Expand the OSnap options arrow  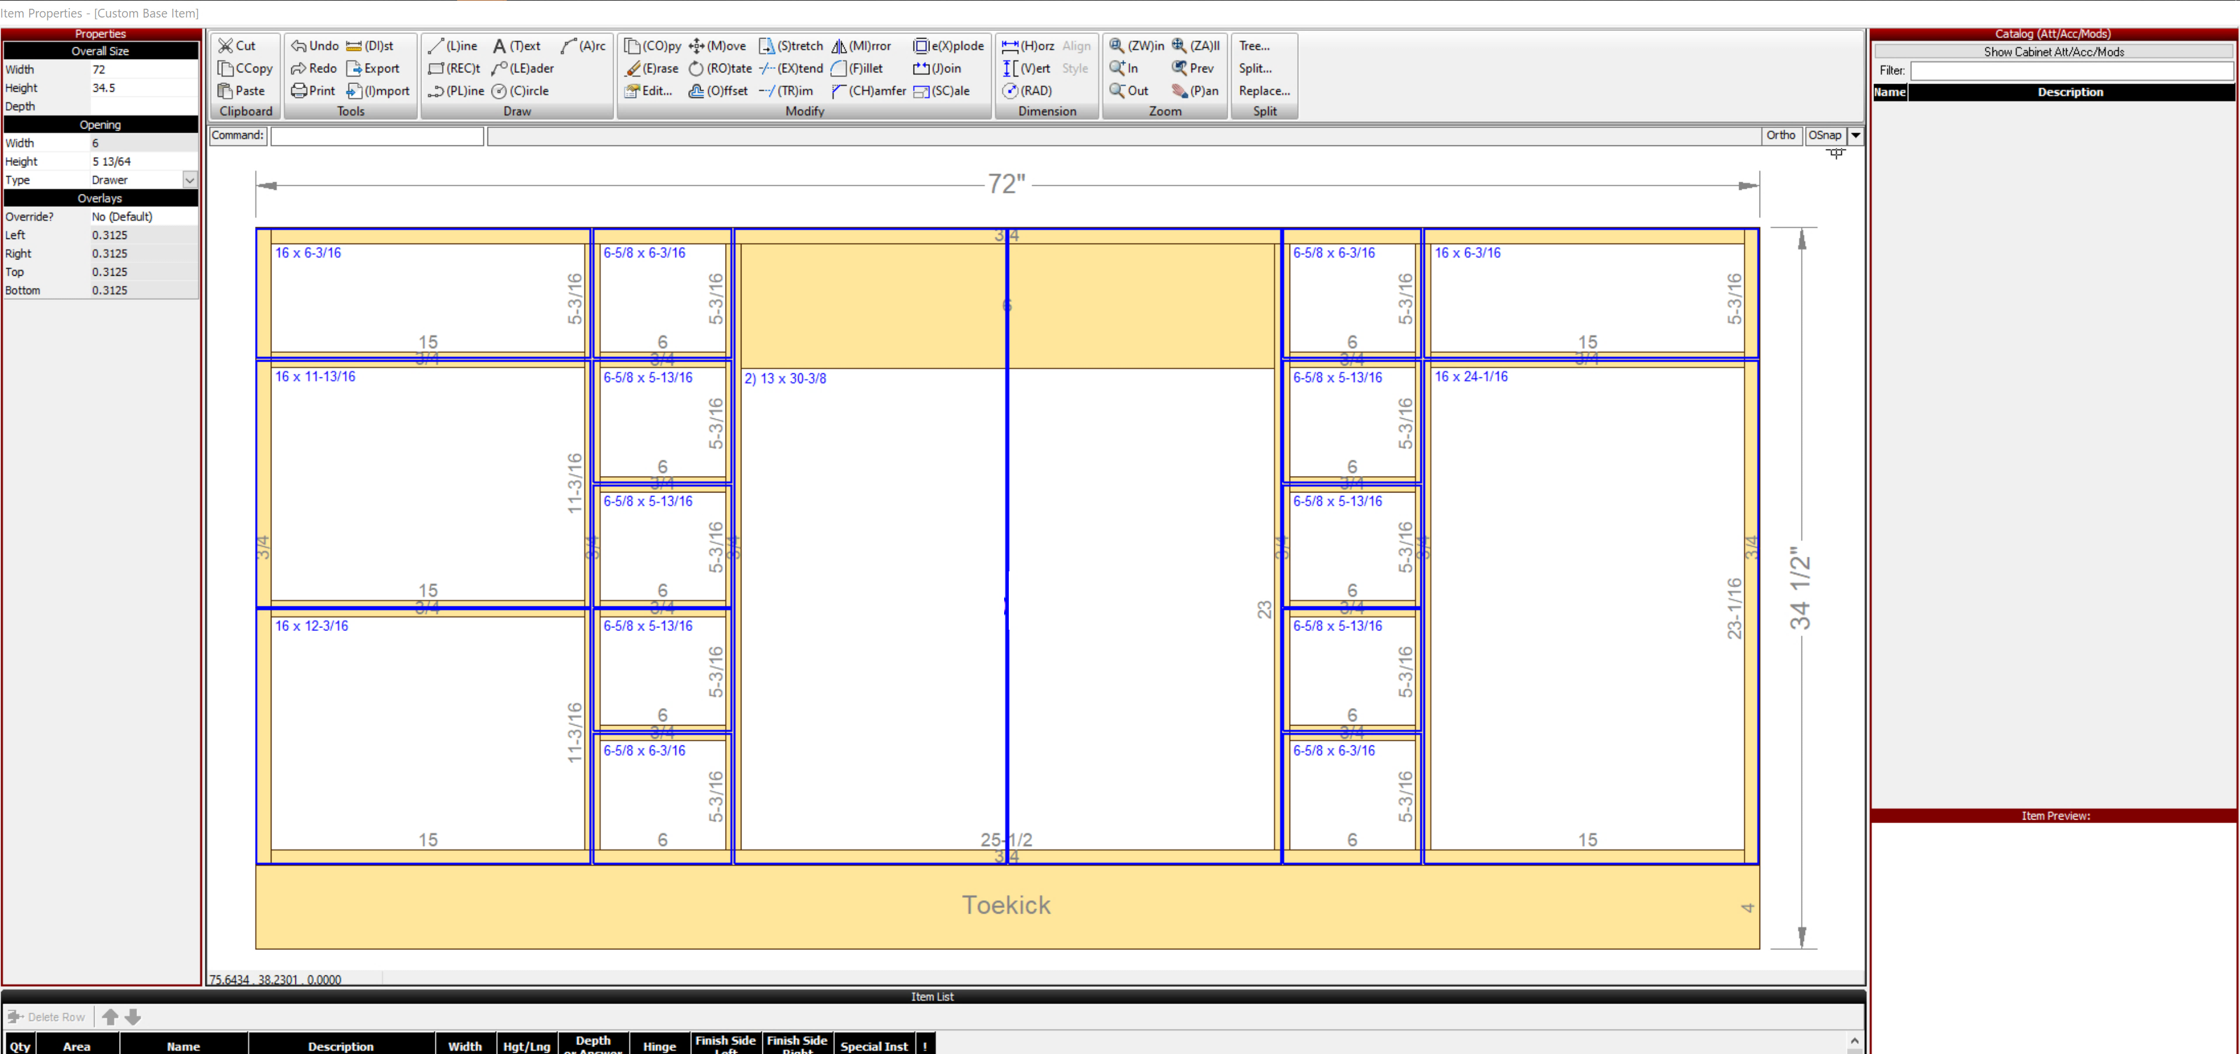[x=1856, y=135]
